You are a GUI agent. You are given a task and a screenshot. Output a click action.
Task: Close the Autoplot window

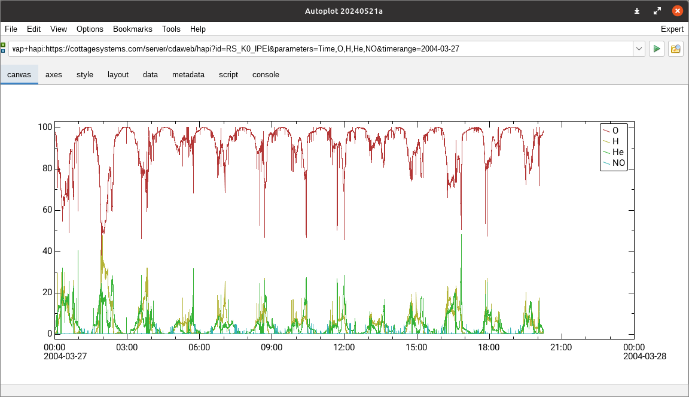[x=678, y=11]
